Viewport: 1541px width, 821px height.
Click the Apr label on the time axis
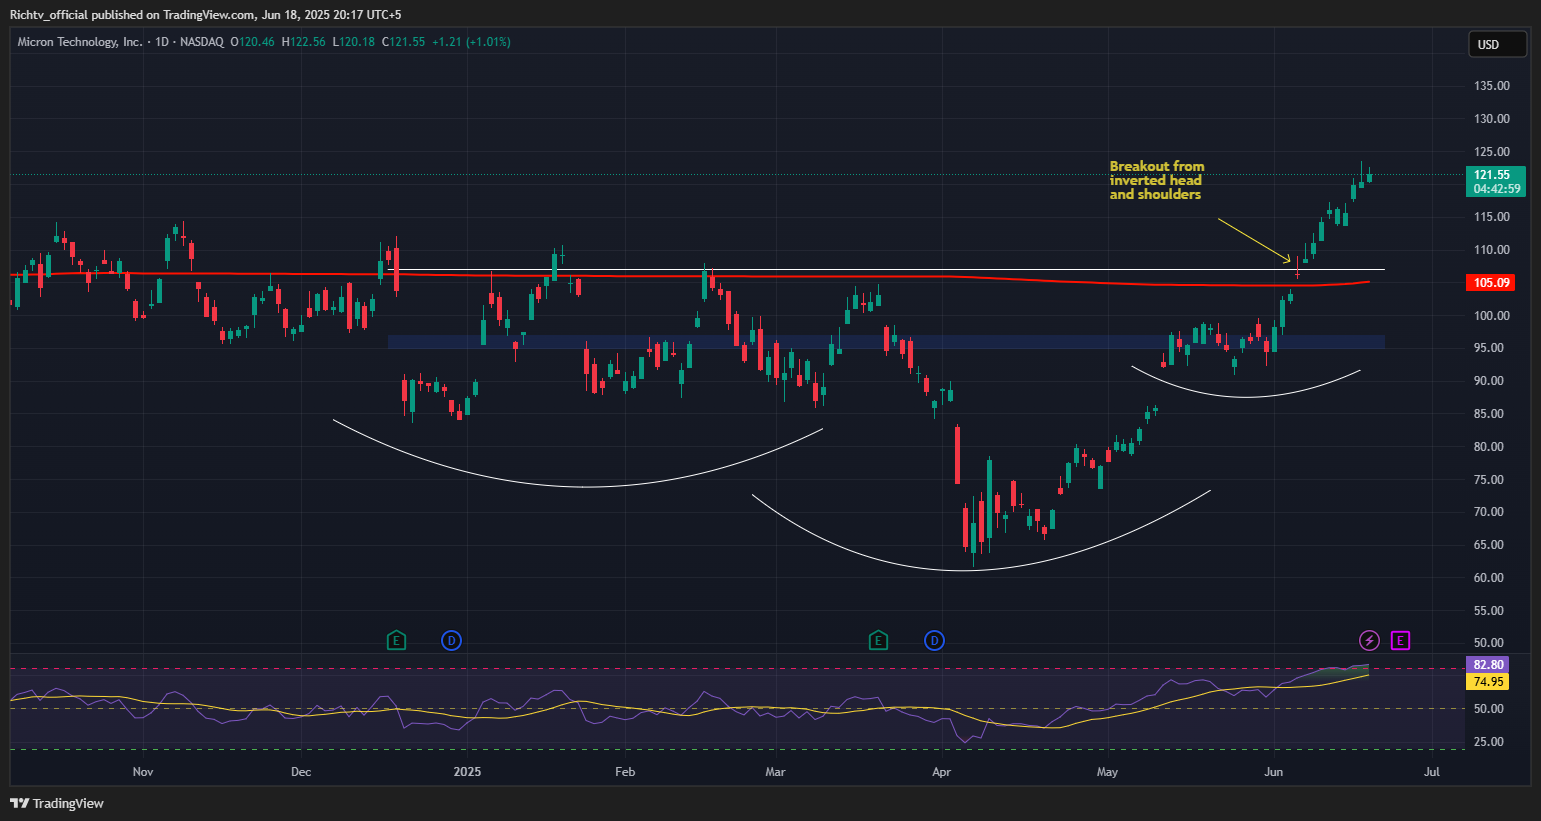[x=941, y=772]
